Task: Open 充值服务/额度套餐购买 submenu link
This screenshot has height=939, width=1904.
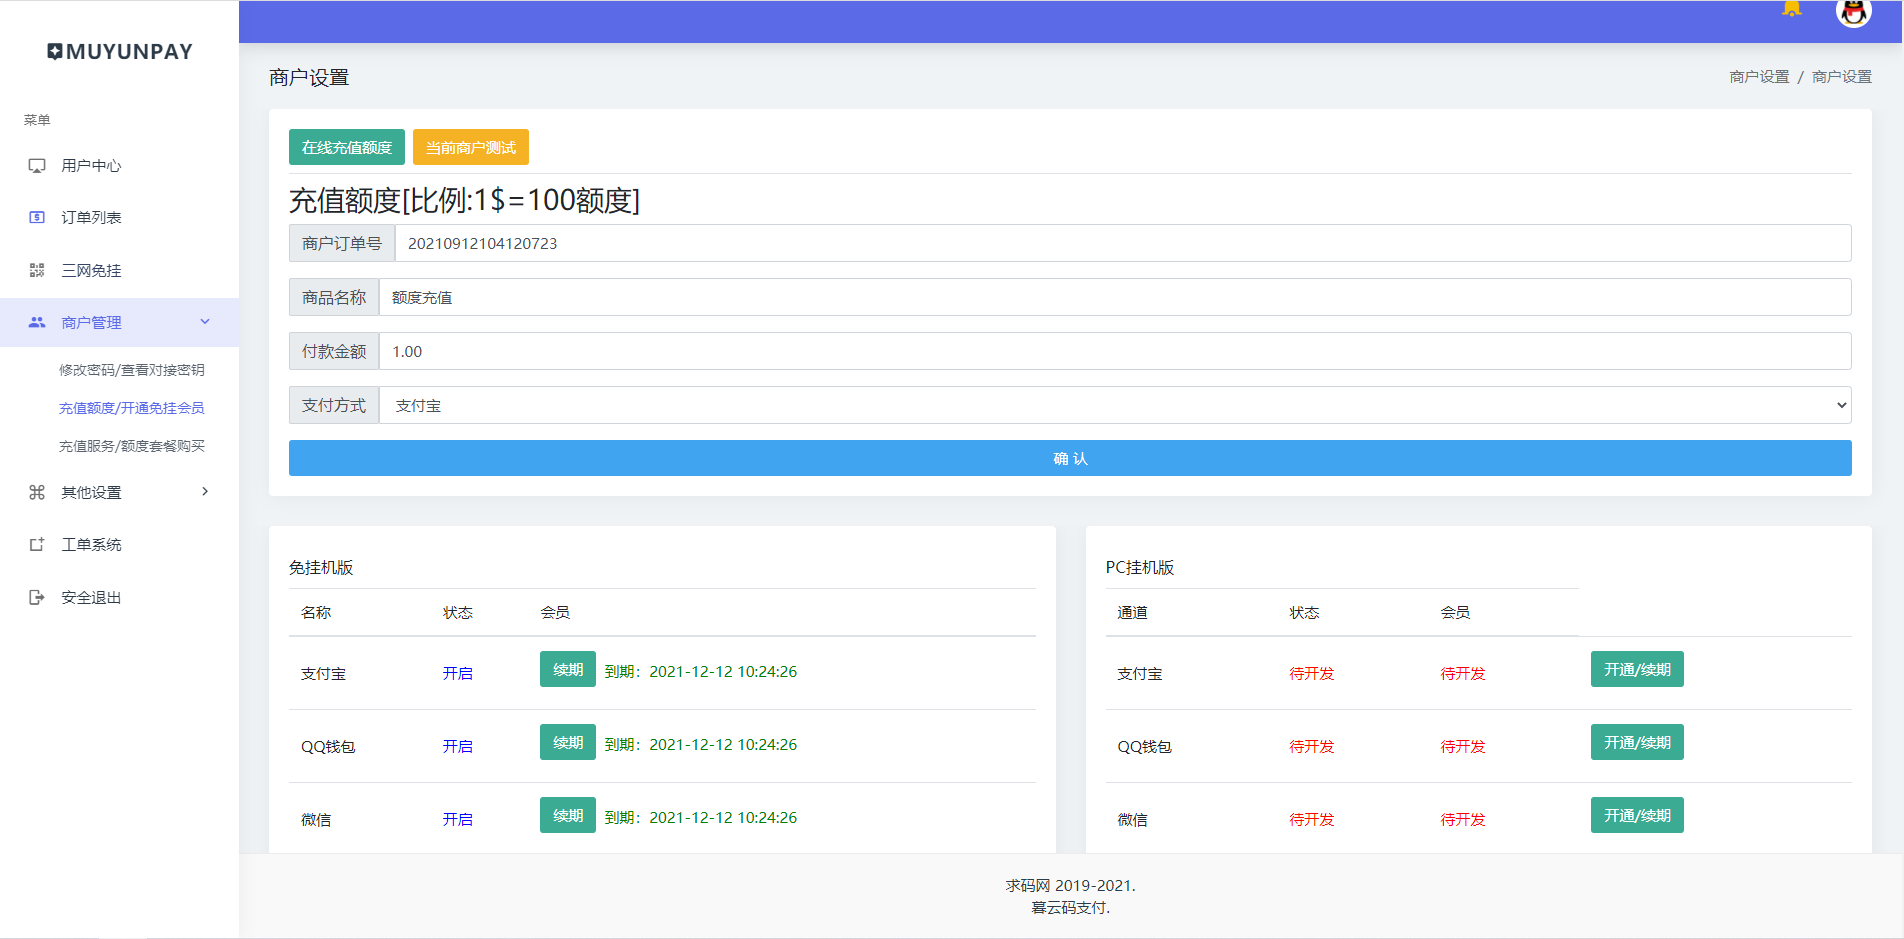Action: [x=132, y=446]
